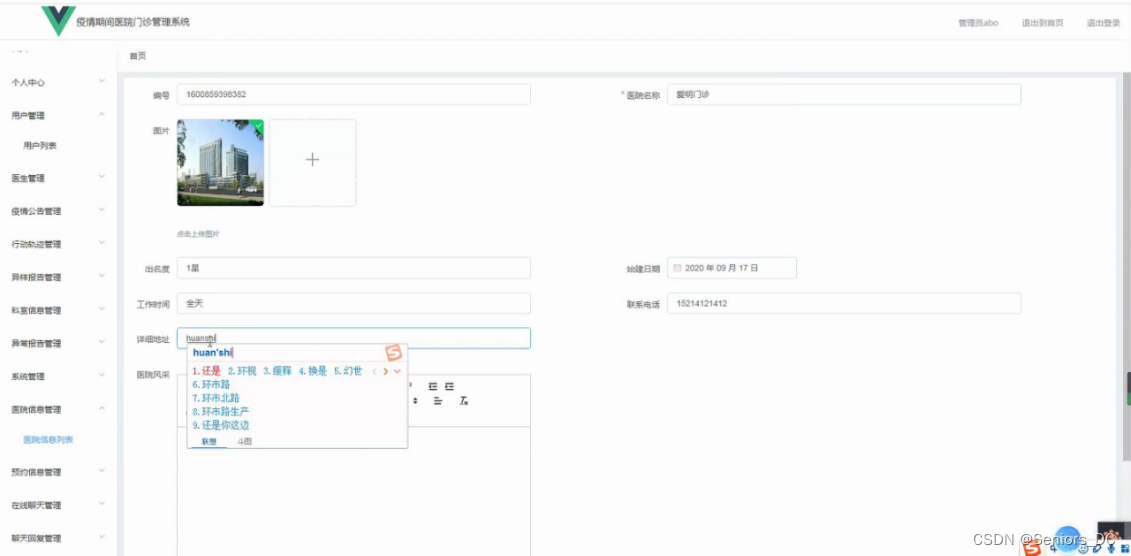Open 用户列表 submenu item

(40, 146)
